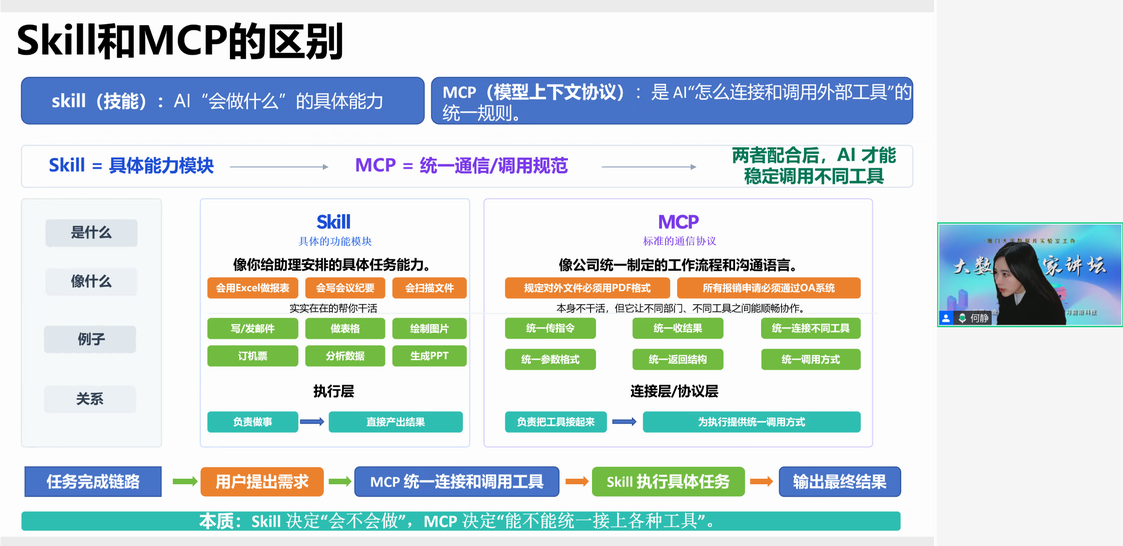Click the blue 输出最终结果 box

839,482
